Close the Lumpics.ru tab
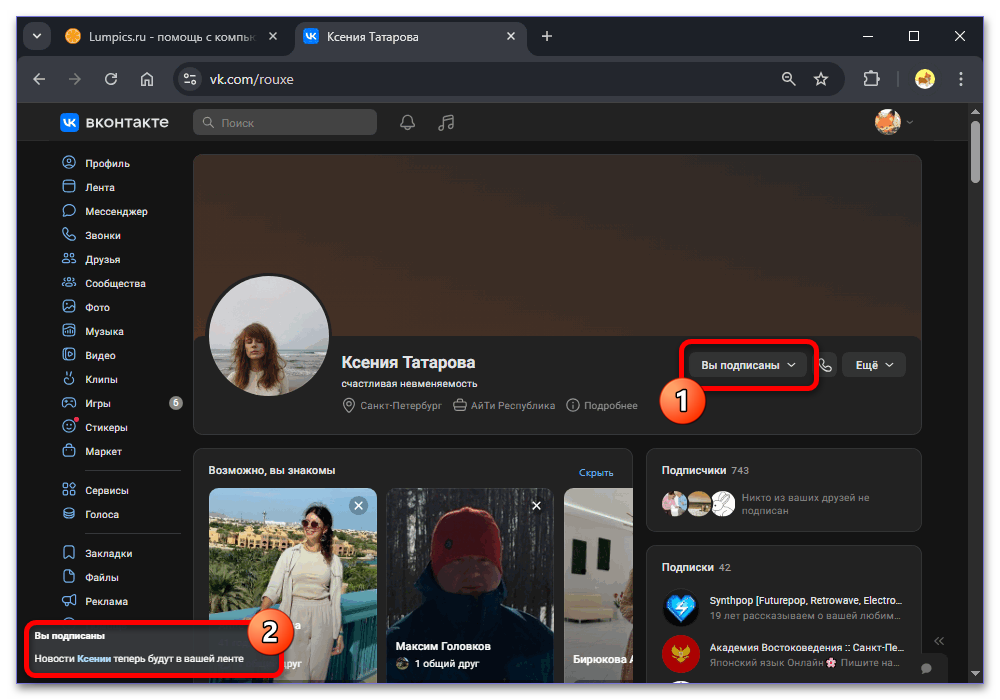The width and height of the screenshot is (1000, 700). pyautogui.click(x=273, y=36)
